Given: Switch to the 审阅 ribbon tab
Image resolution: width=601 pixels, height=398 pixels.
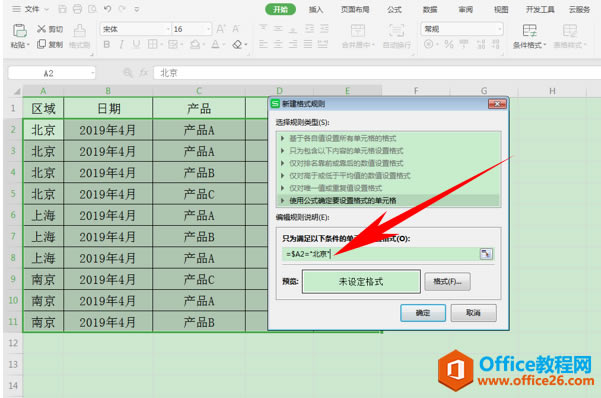Looking at the screenshot, I should (466, 10).
